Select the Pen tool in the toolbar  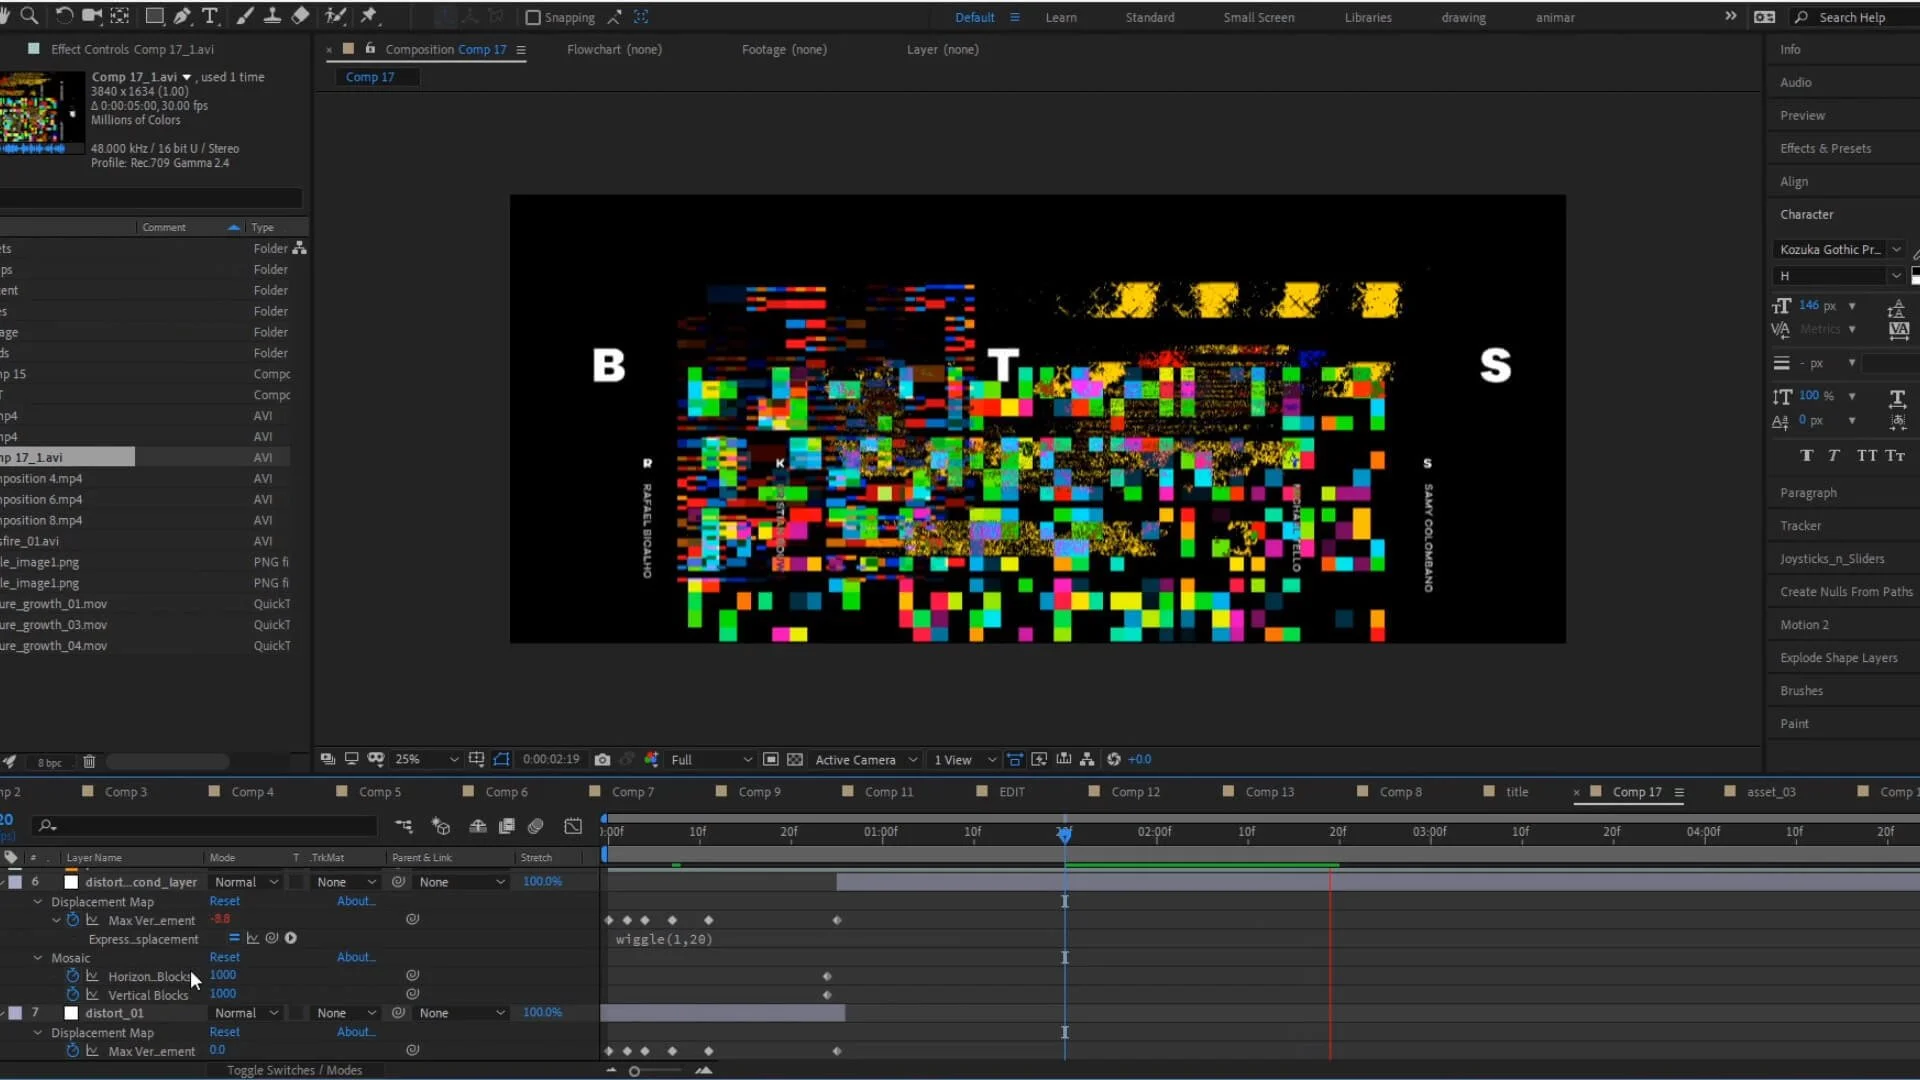pos(182,16)
